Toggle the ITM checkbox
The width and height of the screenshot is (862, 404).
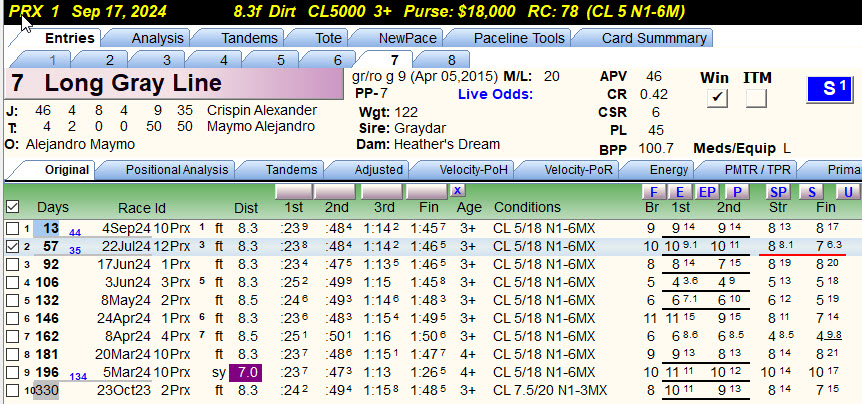click(756, 98)
